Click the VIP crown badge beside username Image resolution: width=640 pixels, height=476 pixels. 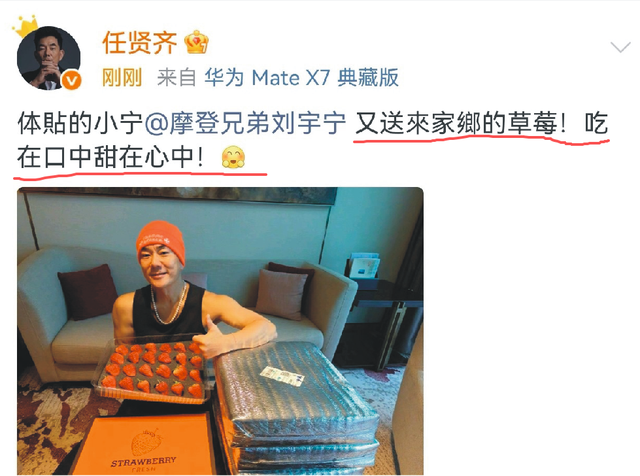pyautogui.click(x=196, y=42)
